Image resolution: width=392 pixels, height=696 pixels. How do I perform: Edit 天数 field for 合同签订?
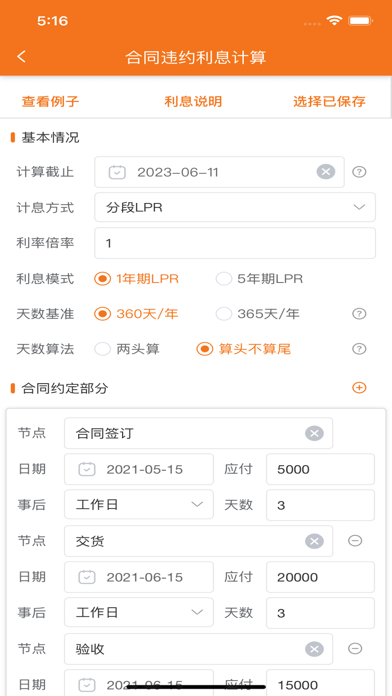tap(320, 505)
